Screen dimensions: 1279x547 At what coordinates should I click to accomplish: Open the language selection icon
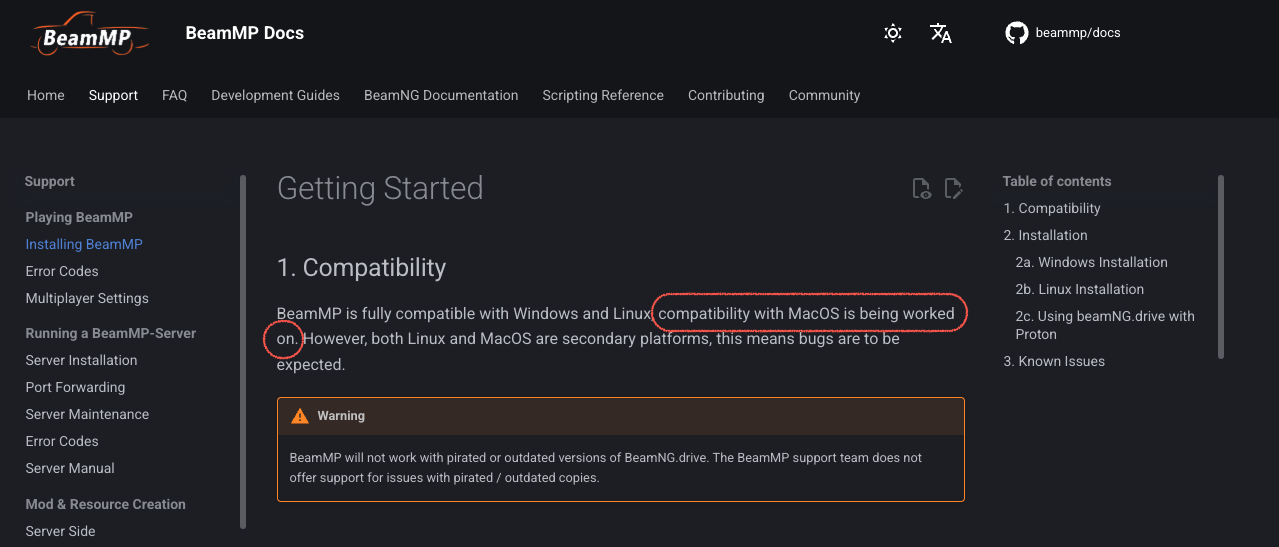941,33
